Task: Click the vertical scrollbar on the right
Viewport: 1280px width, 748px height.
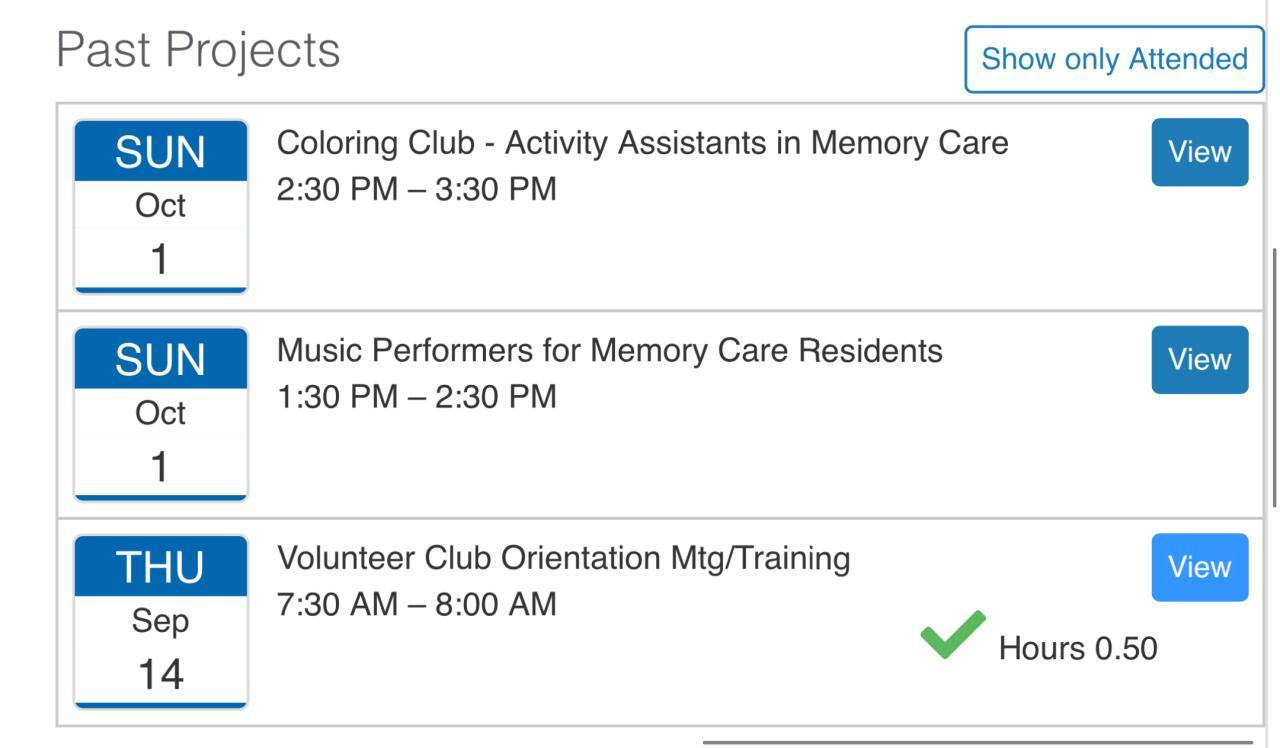Action: pyautogui.click(x=1274, y=378)
